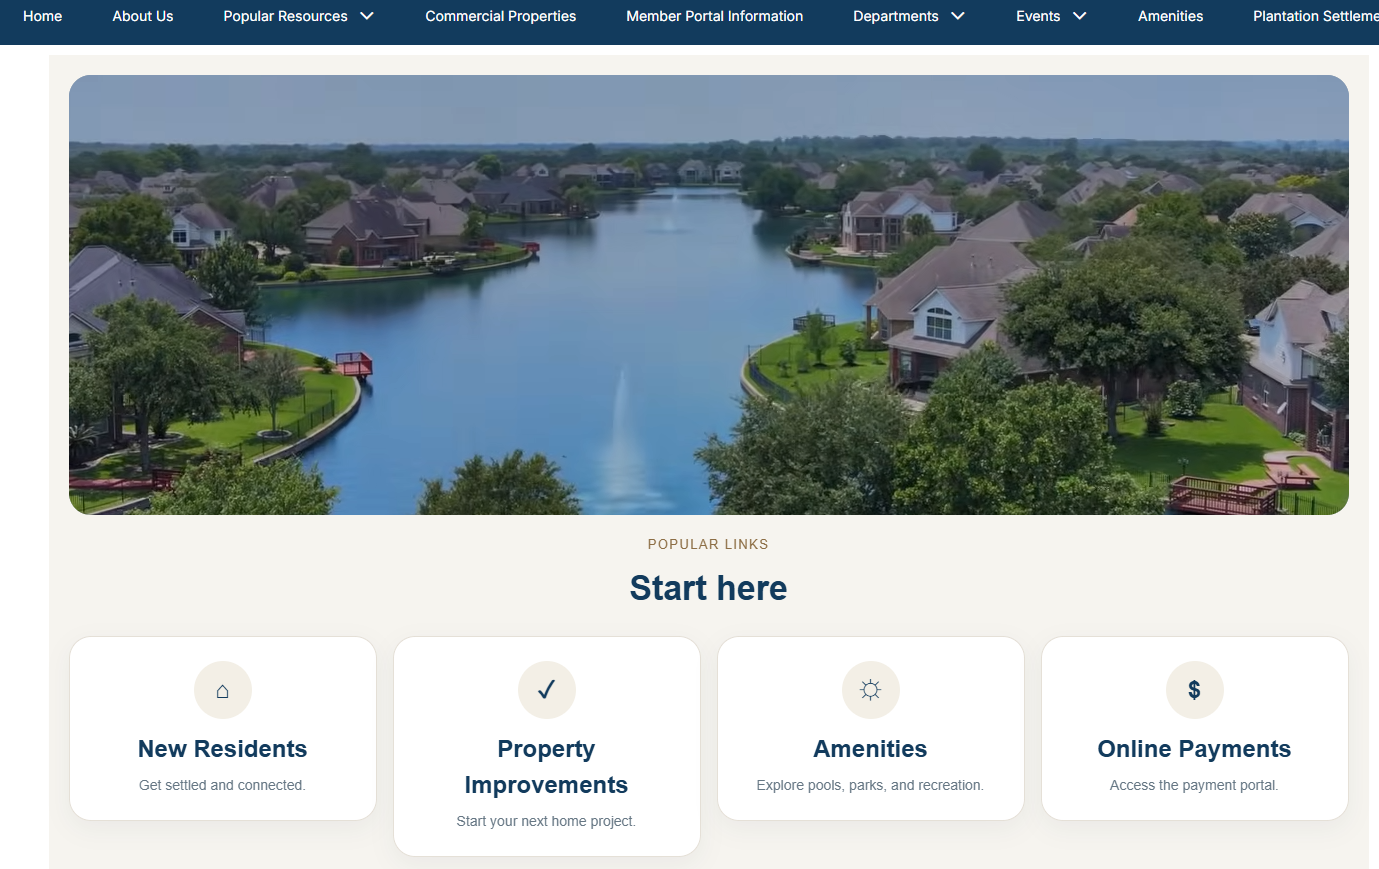Open the About Us page
Image resolution: width=1379 pixels, height=869 pixels.
(x=143, y=16)
